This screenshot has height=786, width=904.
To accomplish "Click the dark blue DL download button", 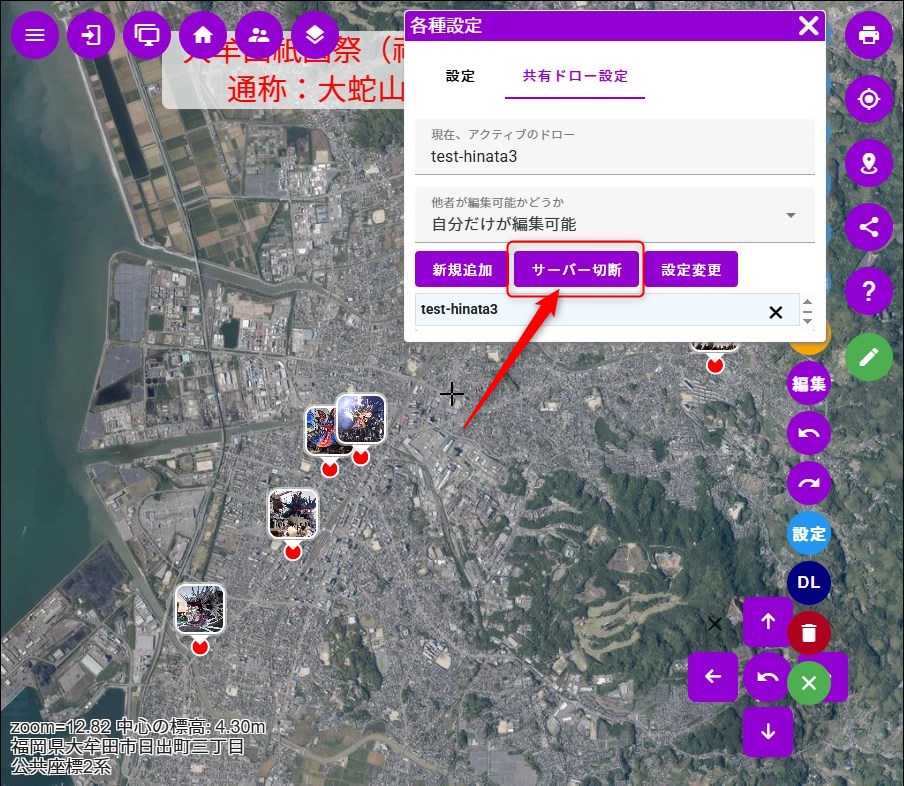I will [809, 583].
